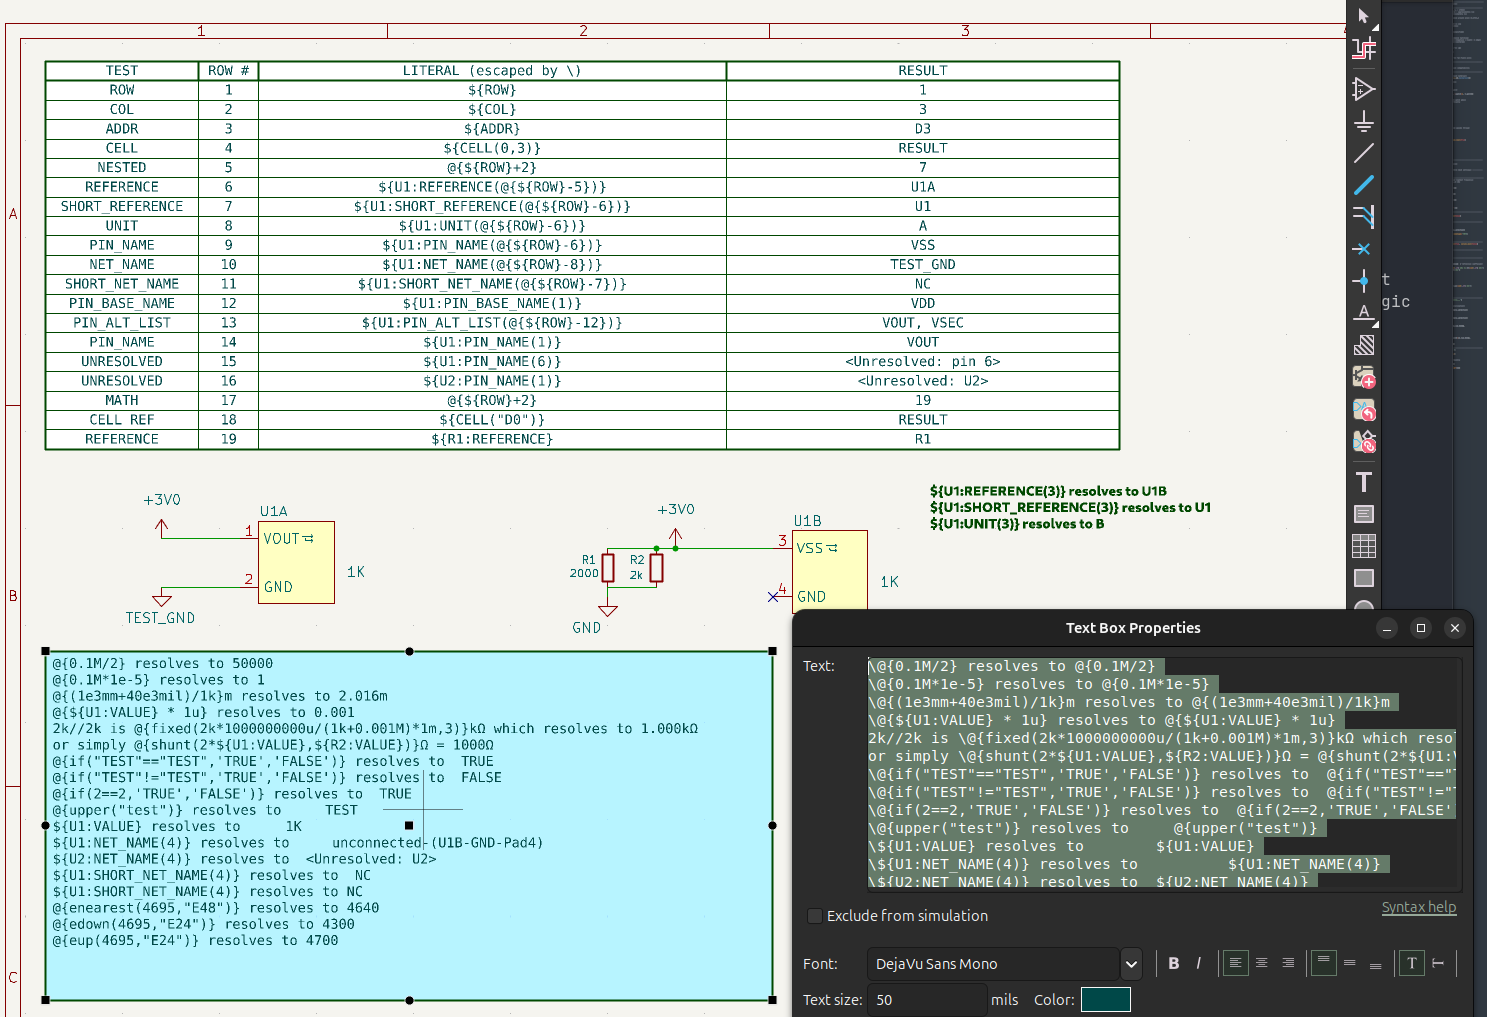Toggle italic text formatting
The height and width of the screenshot is (1017, 1487).
coord(1198,963)
